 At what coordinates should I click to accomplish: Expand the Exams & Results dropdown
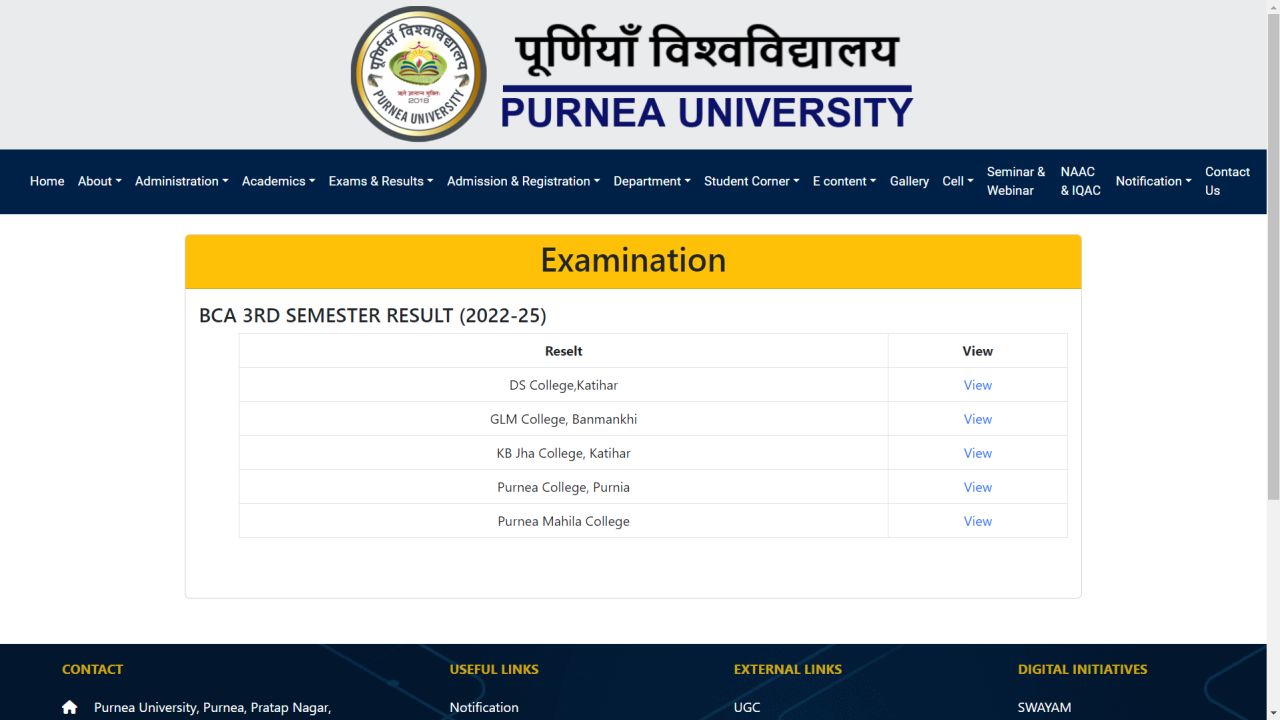[x=381, y=181]
